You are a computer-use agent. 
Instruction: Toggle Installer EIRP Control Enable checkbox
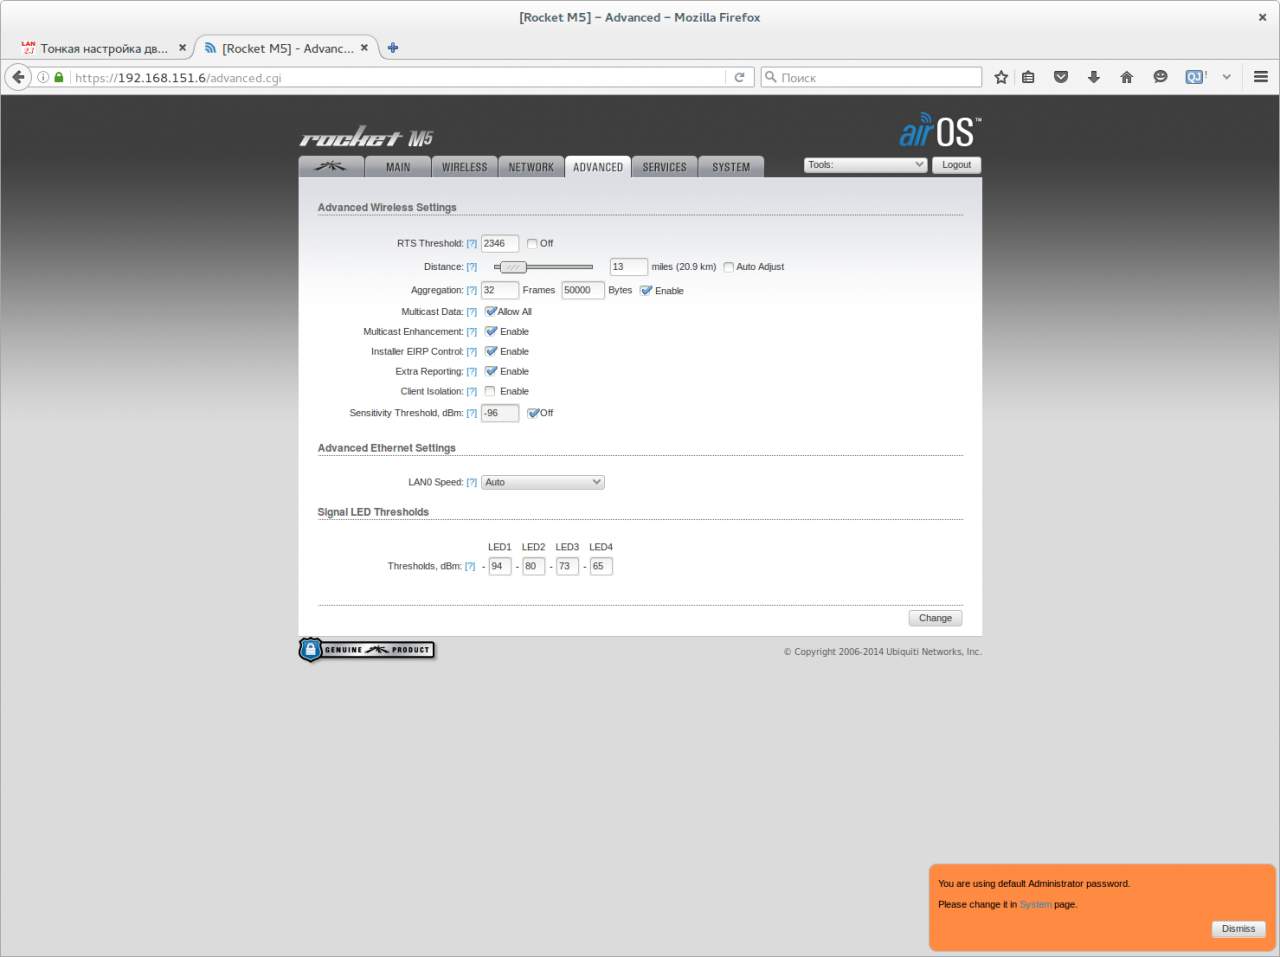click(490, 351)
